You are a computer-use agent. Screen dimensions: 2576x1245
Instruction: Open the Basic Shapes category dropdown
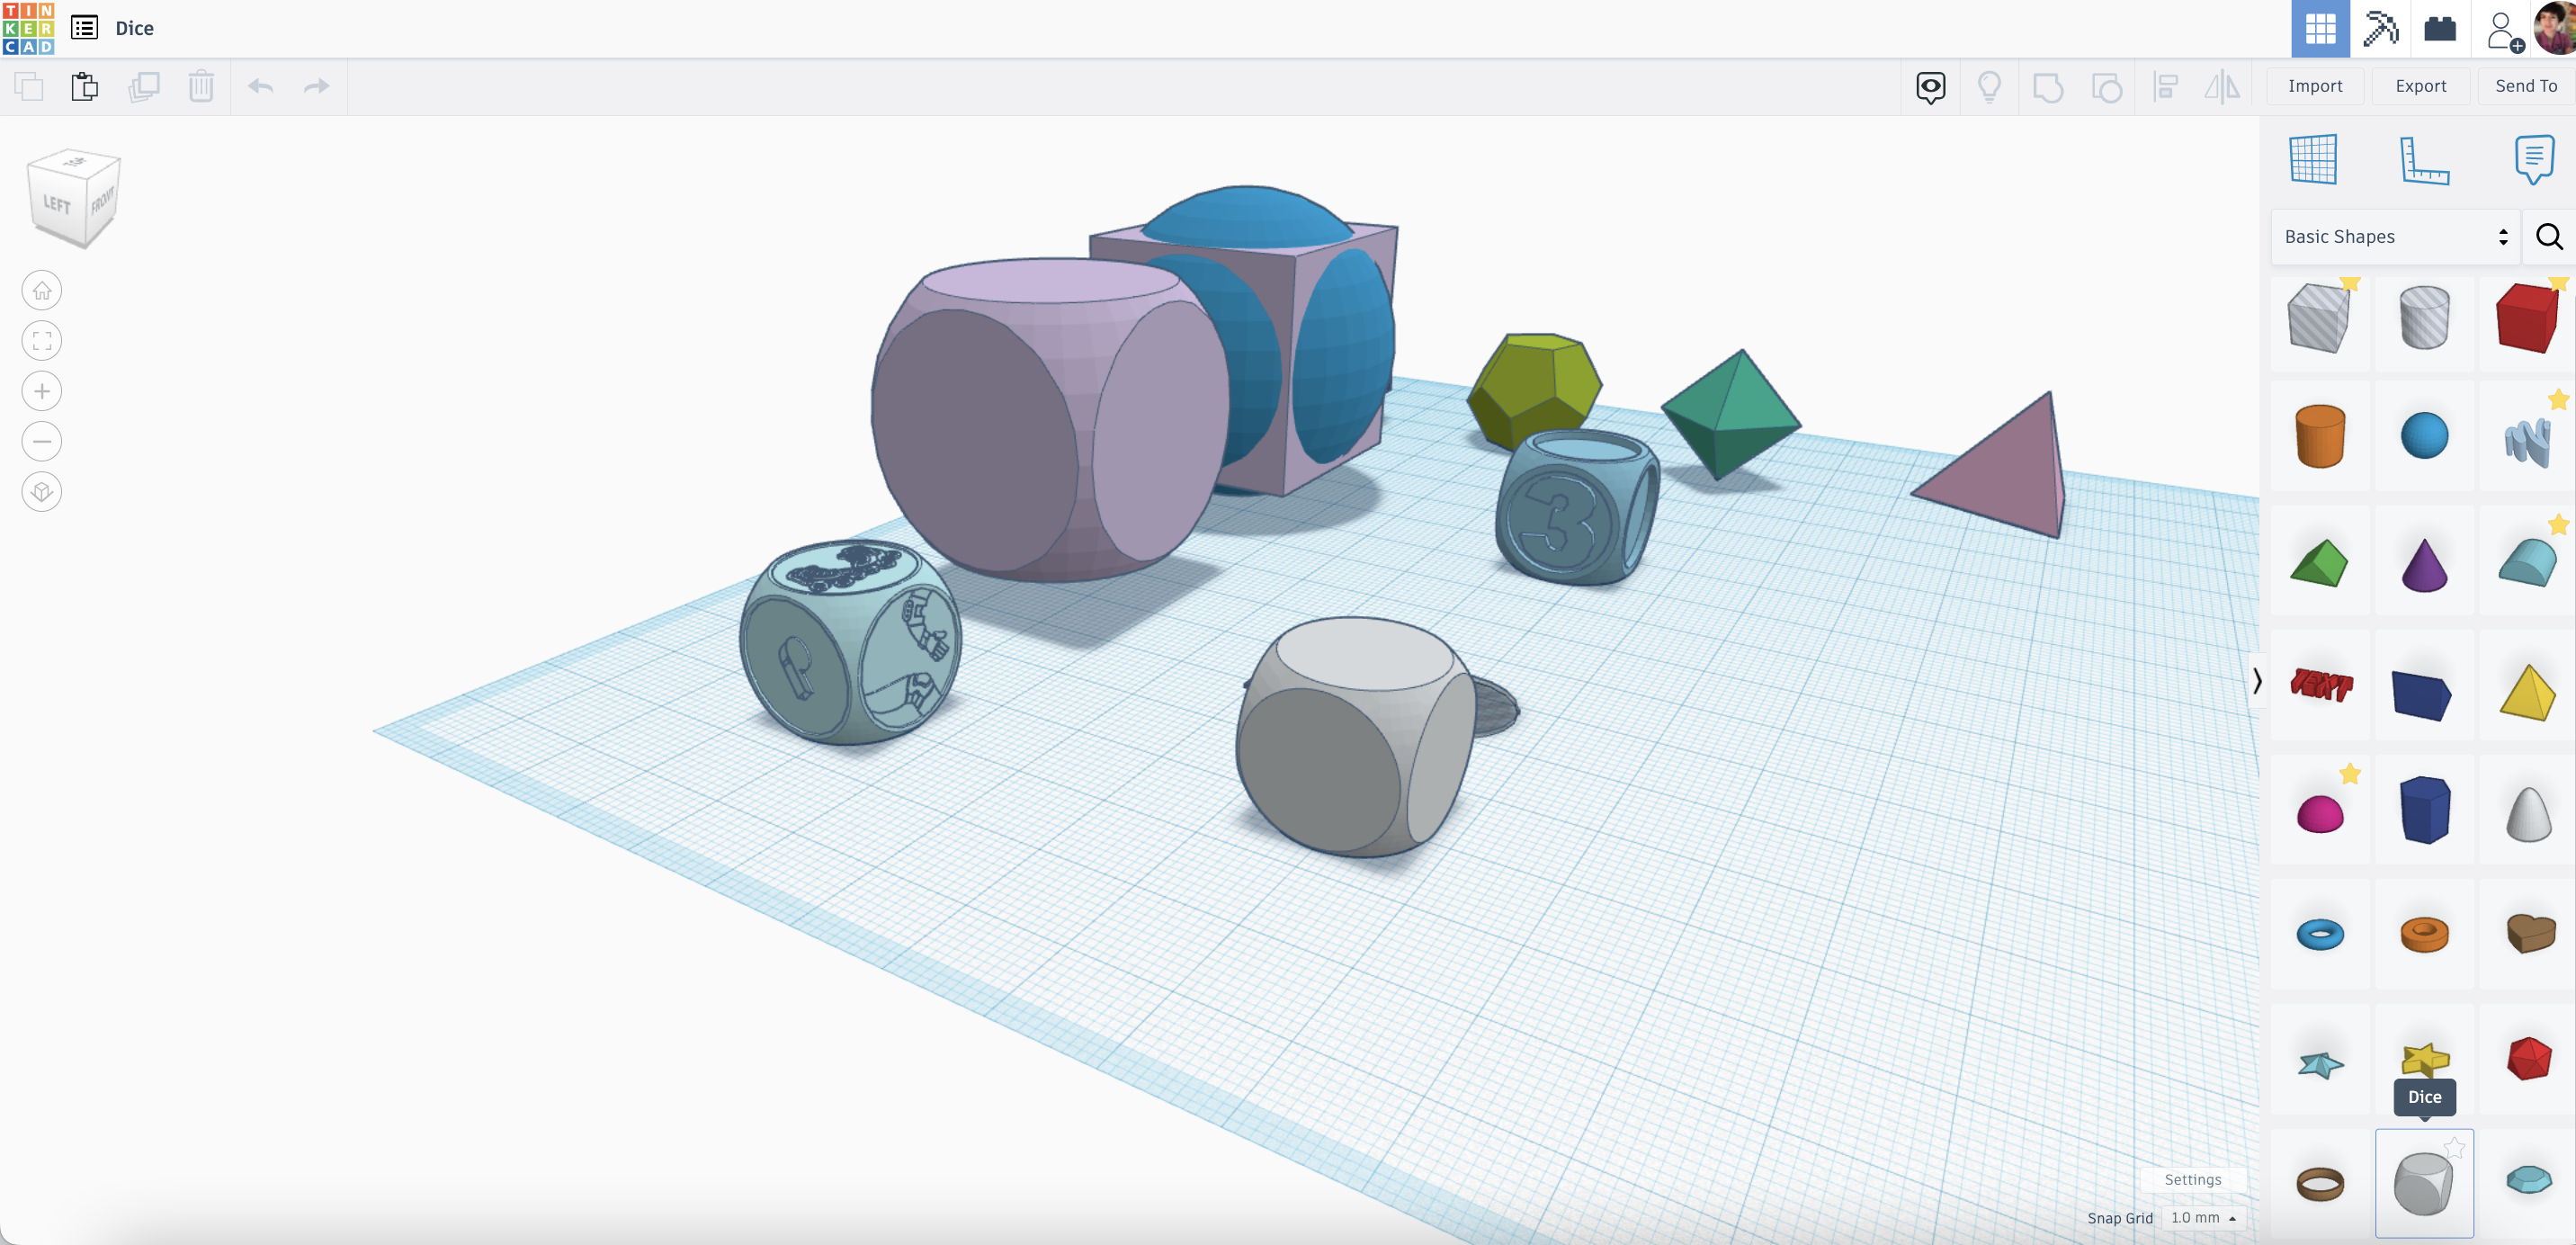pos(2396,237)
